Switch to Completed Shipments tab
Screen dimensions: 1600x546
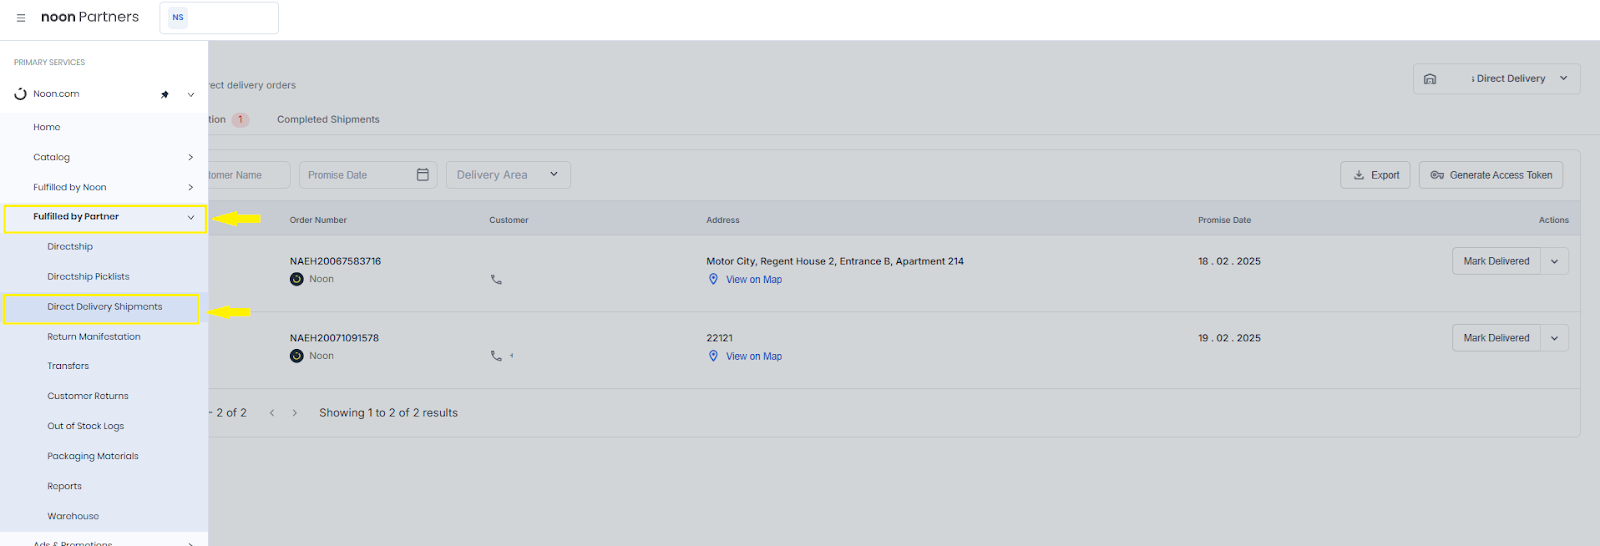(328, 119)
